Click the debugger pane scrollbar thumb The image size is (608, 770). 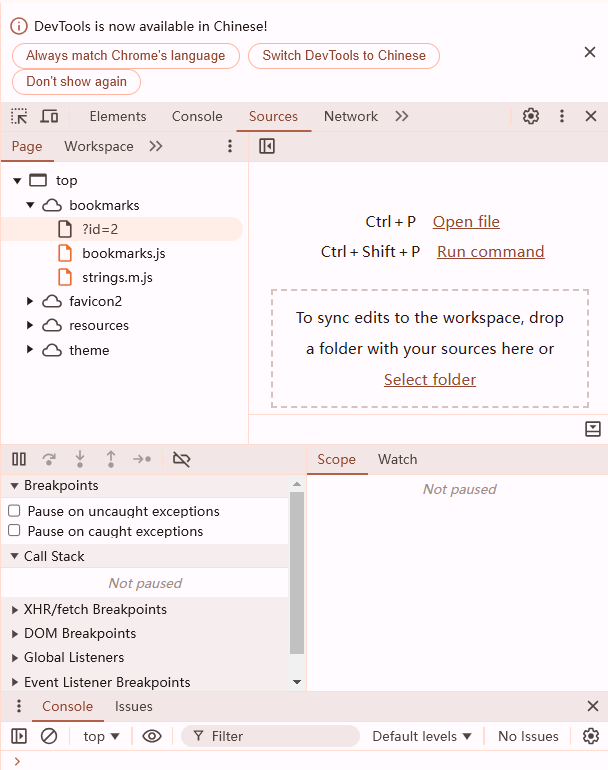point(297,573)
